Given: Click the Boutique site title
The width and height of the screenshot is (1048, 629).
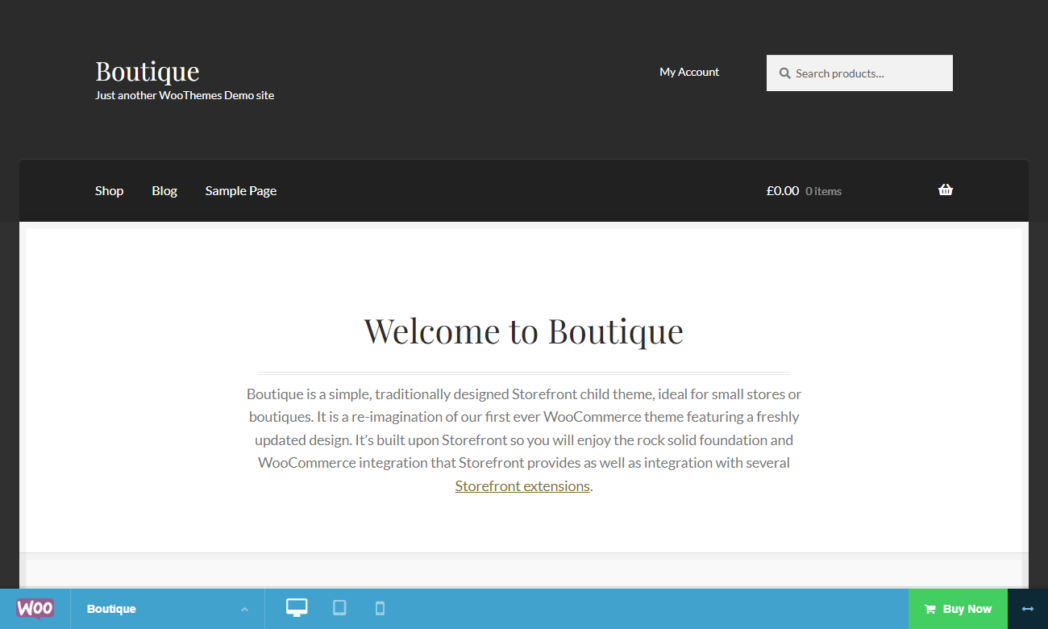Looking at the screenshot, I should [147, 71].
